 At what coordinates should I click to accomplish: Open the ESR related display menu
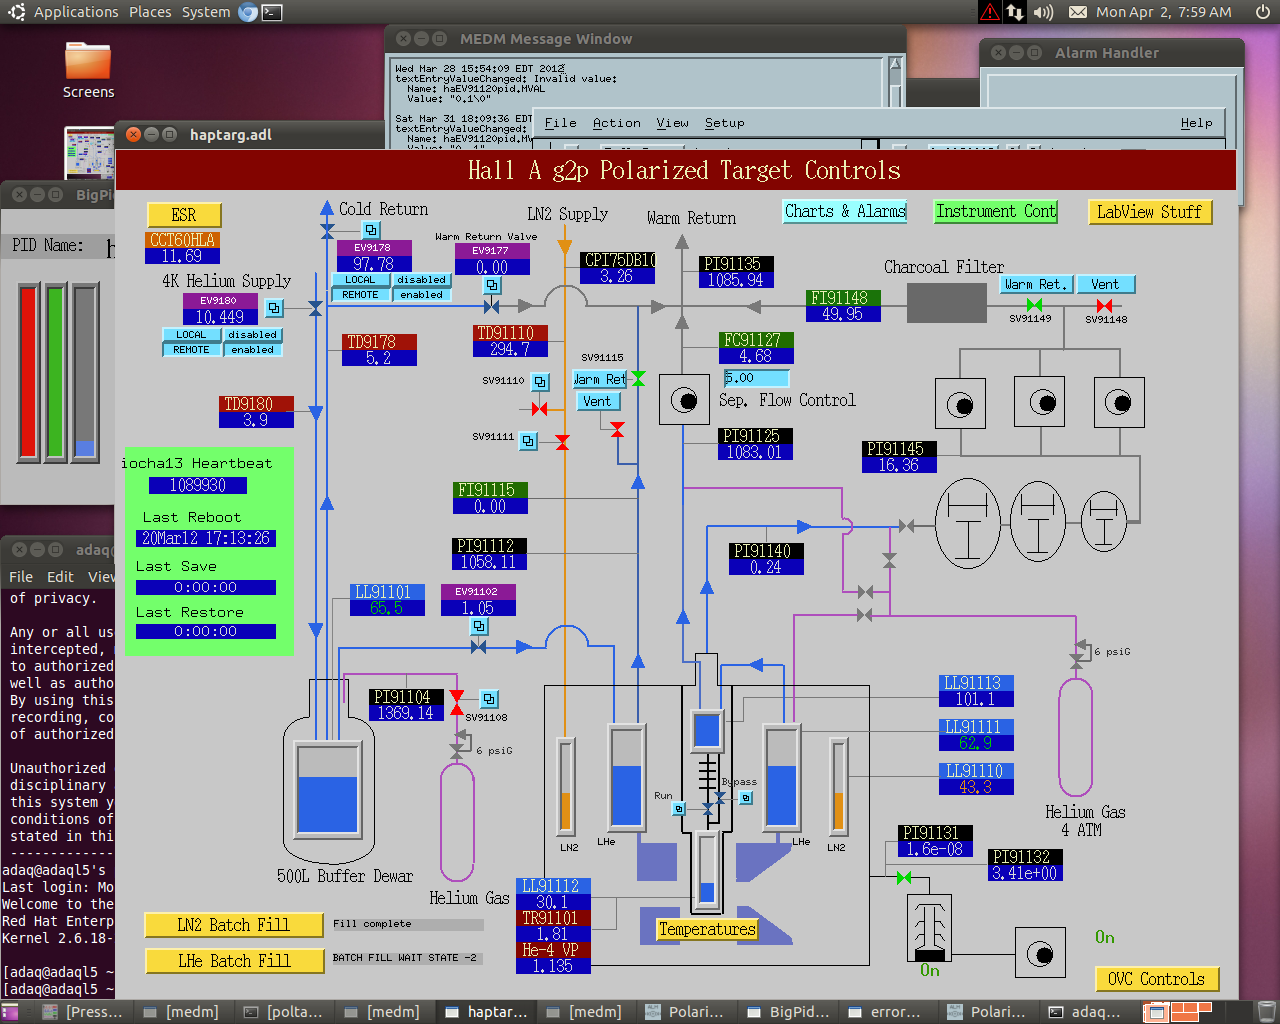click(184, 215)
